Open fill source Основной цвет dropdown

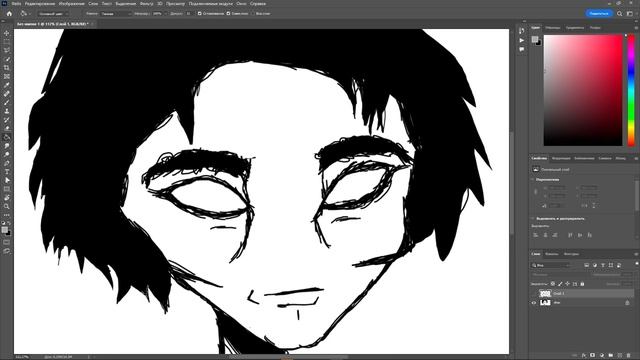click(x=53, y=13)
